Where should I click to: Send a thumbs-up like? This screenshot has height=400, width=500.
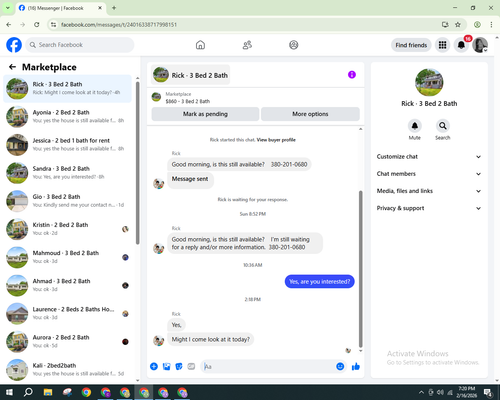(356, 367)
